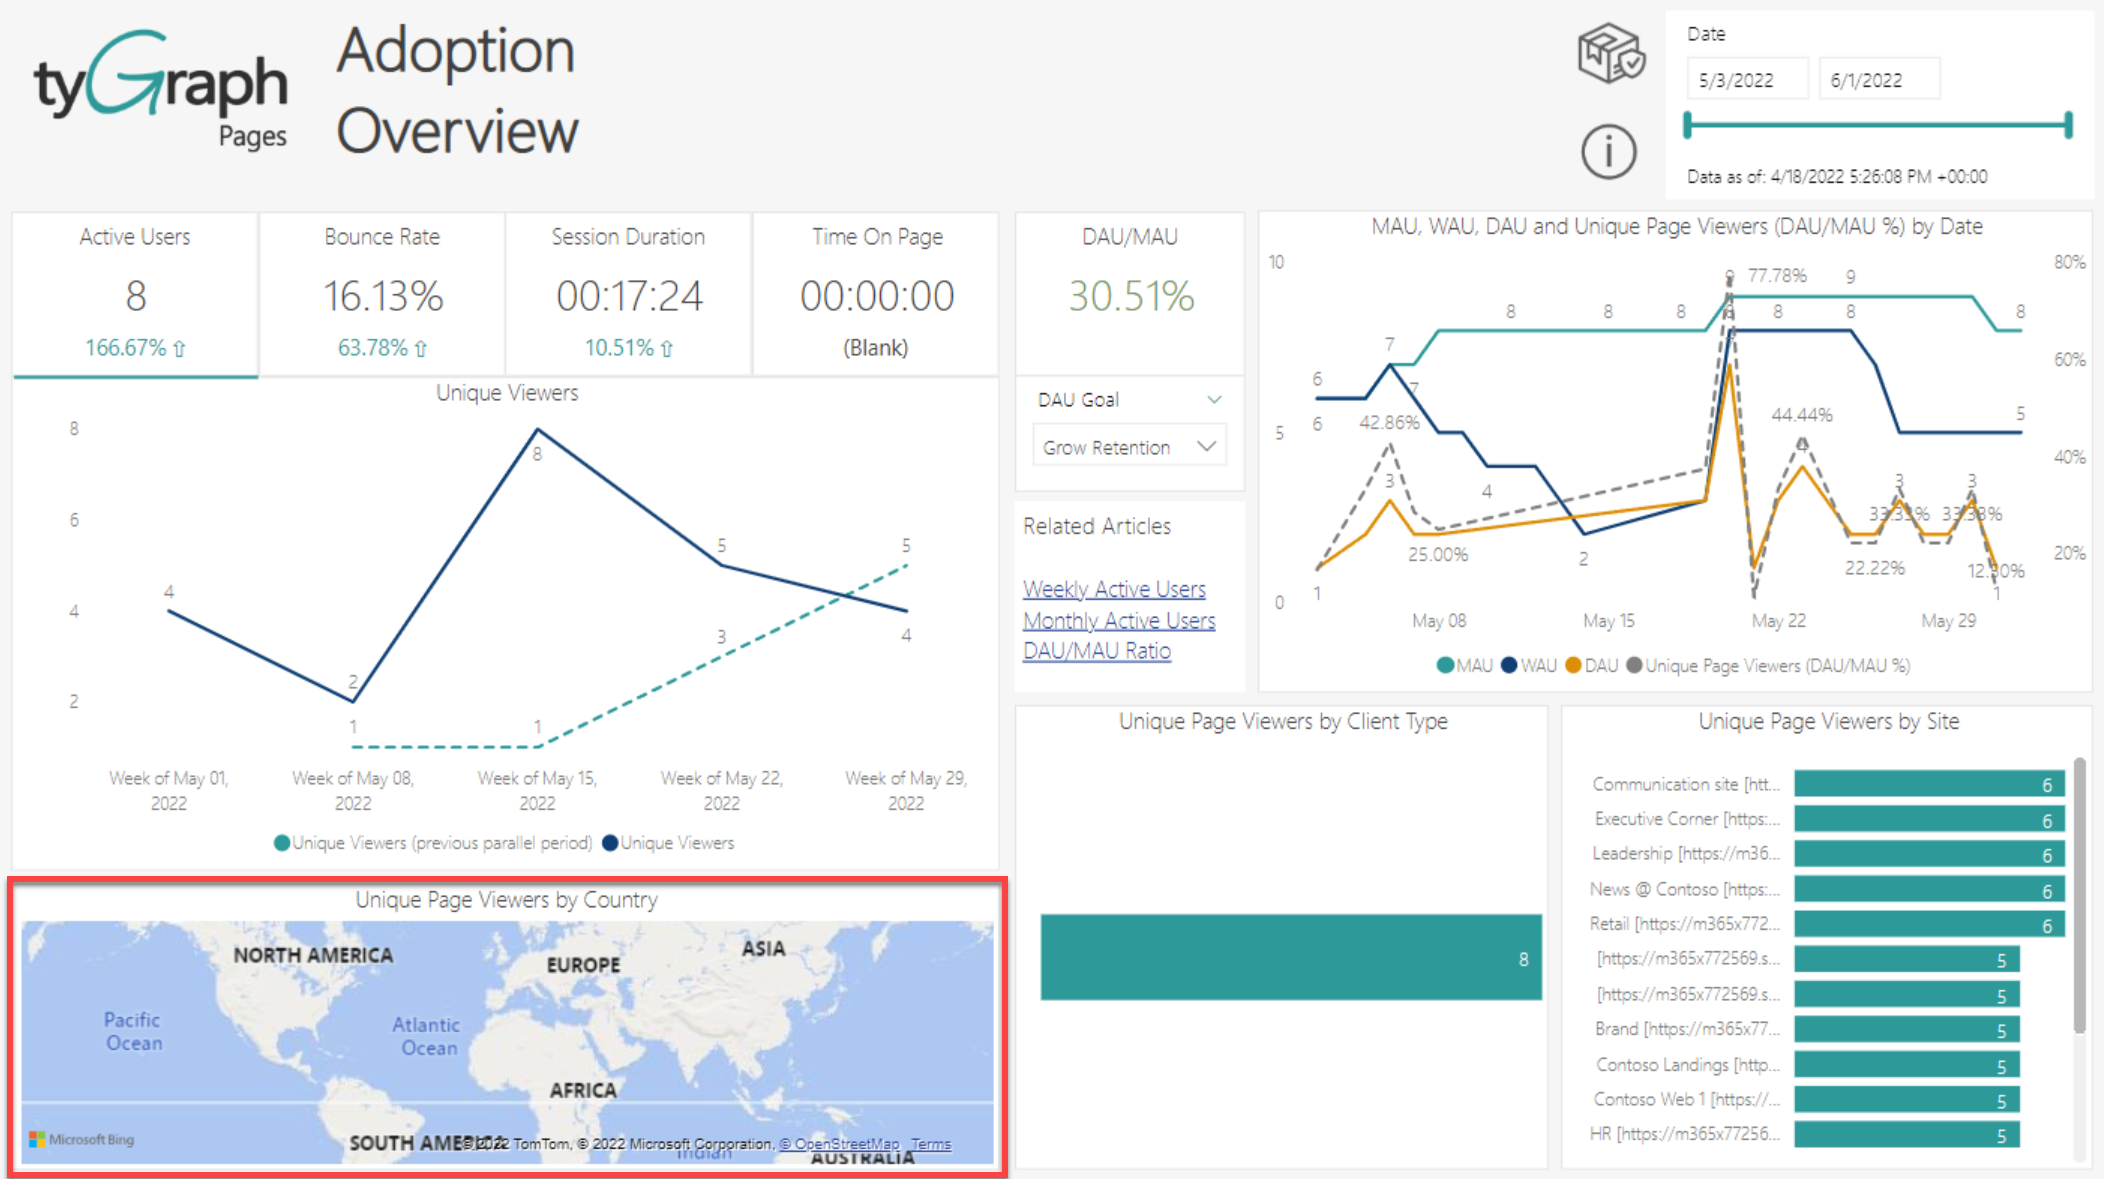
Task: Select the Bounce Rate card
Action: click(382, 294)
